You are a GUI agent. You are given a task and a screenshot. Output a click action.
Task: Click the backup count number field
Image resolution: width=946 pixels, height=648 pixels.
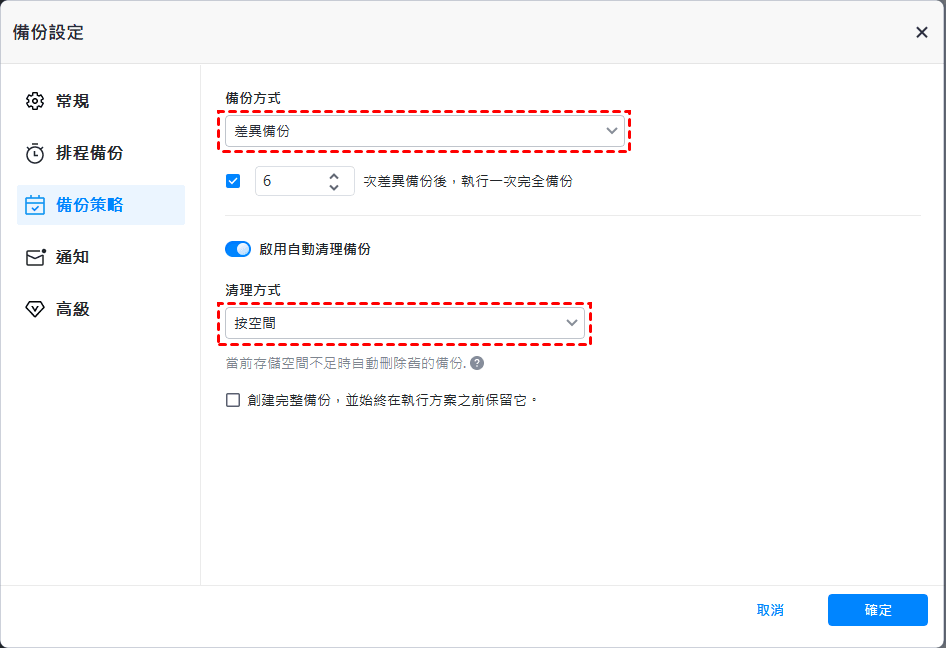click(290, 181)
